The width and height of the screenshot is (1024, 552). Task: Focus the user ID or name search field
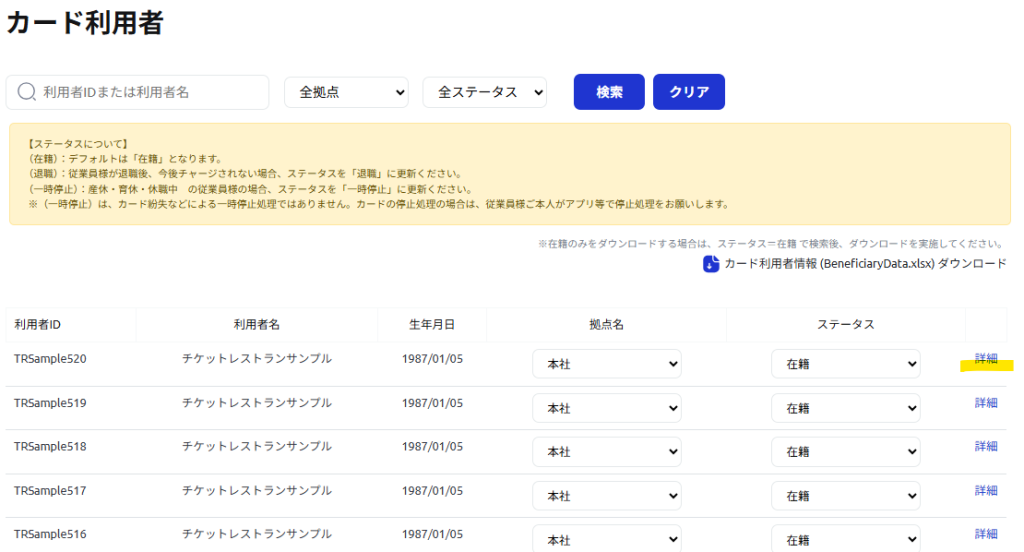tap(150, 92)
